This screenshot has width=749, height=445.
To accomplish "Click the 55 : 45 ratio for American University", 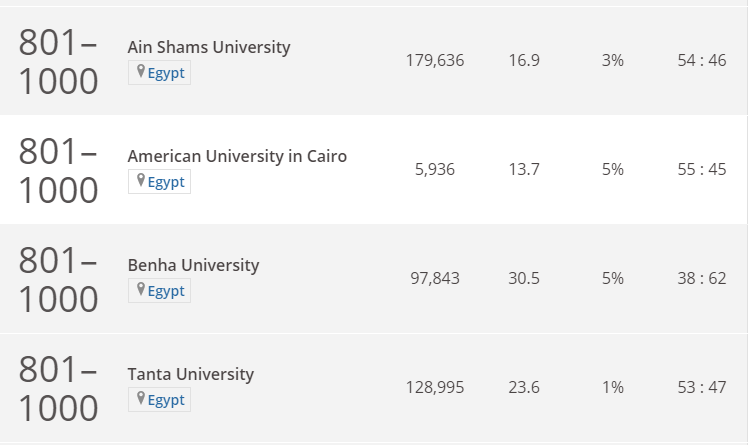I will point(702,170).
